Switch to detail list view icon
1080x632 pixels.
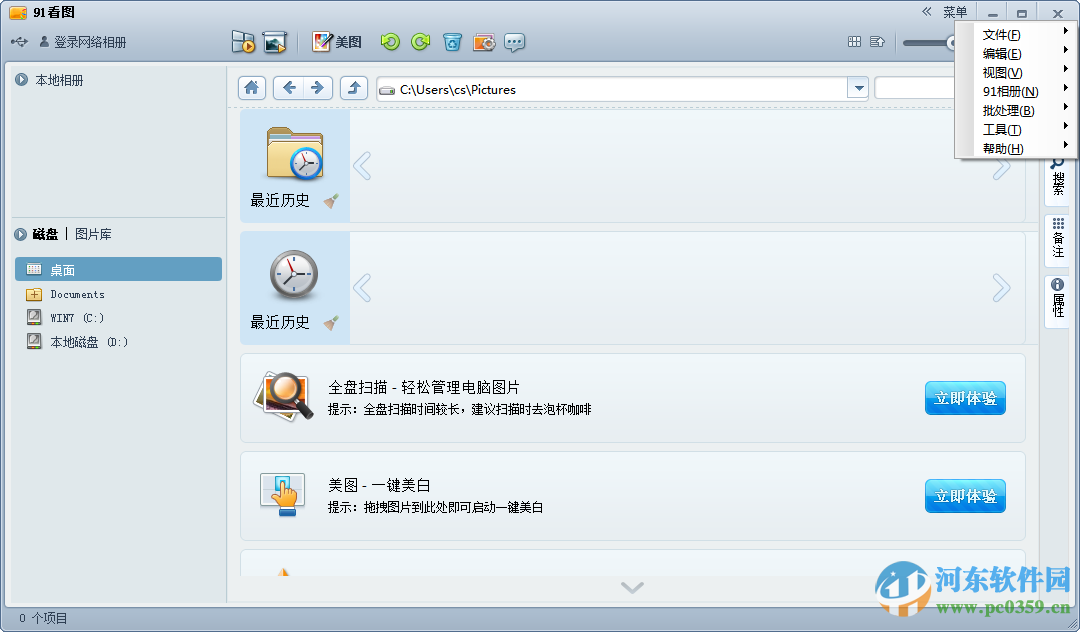877,41
